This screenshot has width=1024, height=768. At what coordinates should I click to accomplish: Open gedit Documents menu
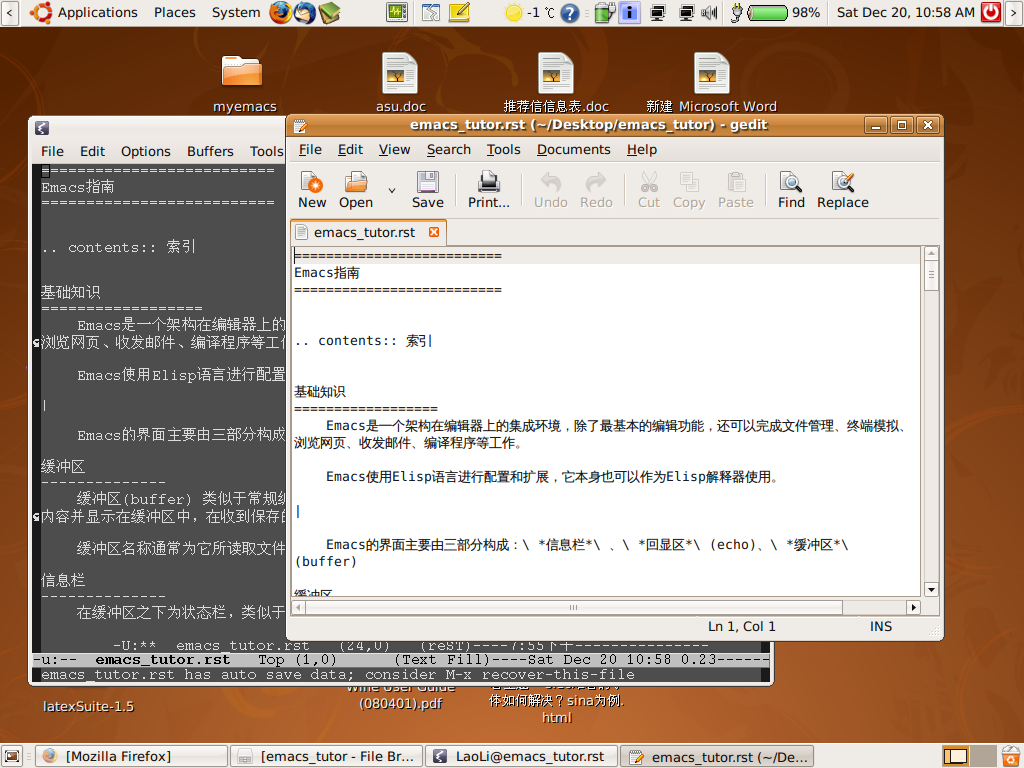pos(573,150)
